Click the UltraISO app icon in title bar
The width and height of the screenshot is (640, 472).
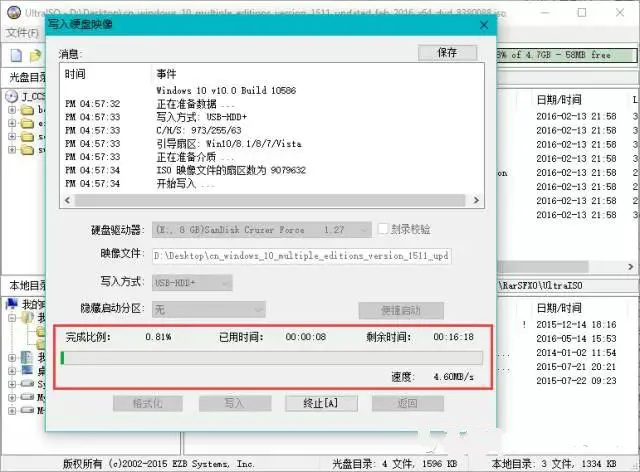[x=14, y=12]
